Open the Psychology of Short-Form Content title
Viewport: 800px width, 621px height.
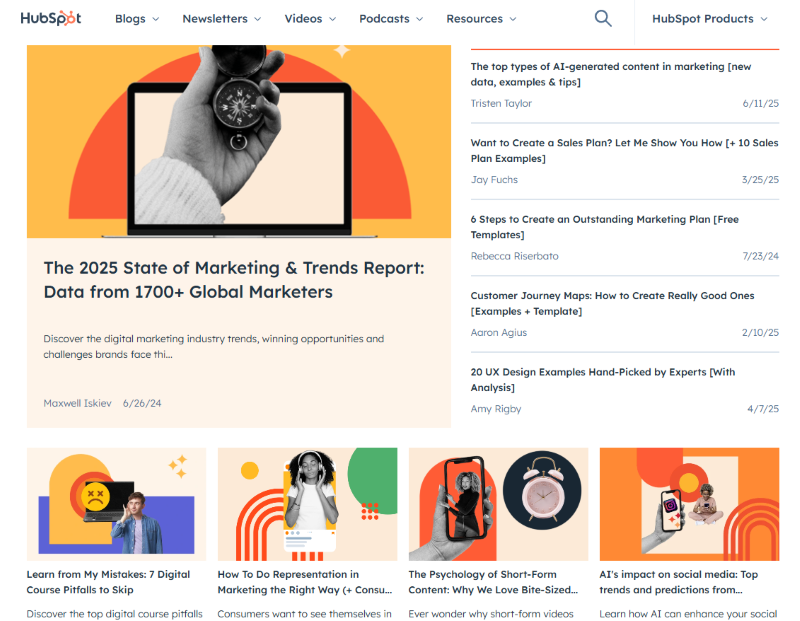tap(497, 582)
